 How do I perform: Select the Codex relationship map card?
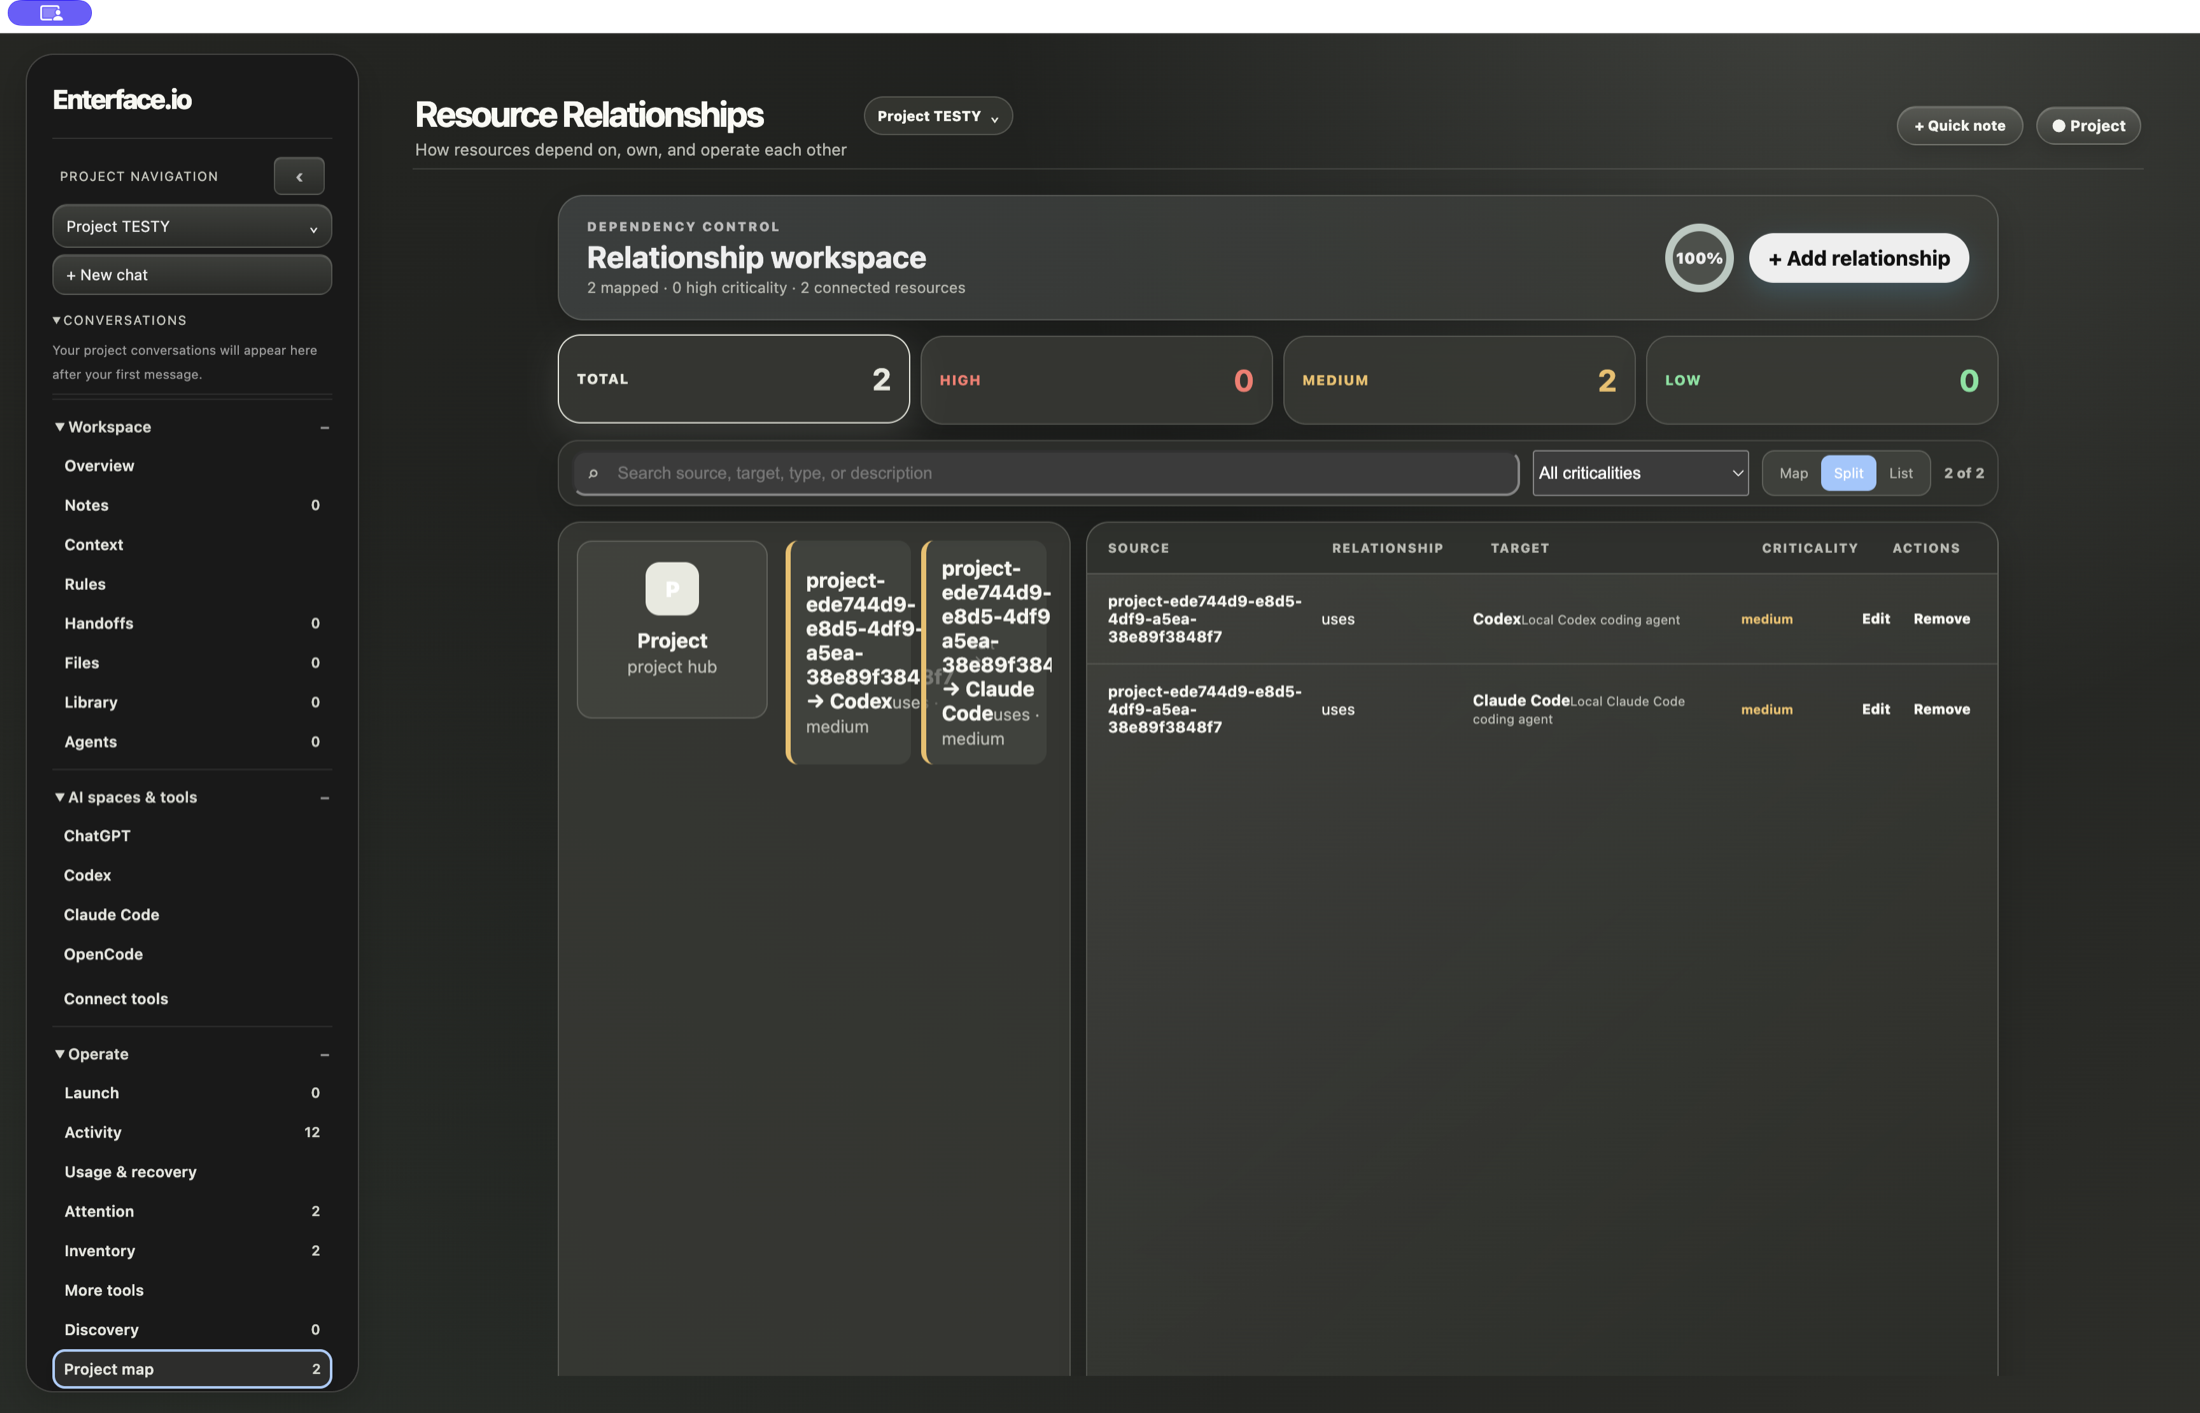[849, 653]
